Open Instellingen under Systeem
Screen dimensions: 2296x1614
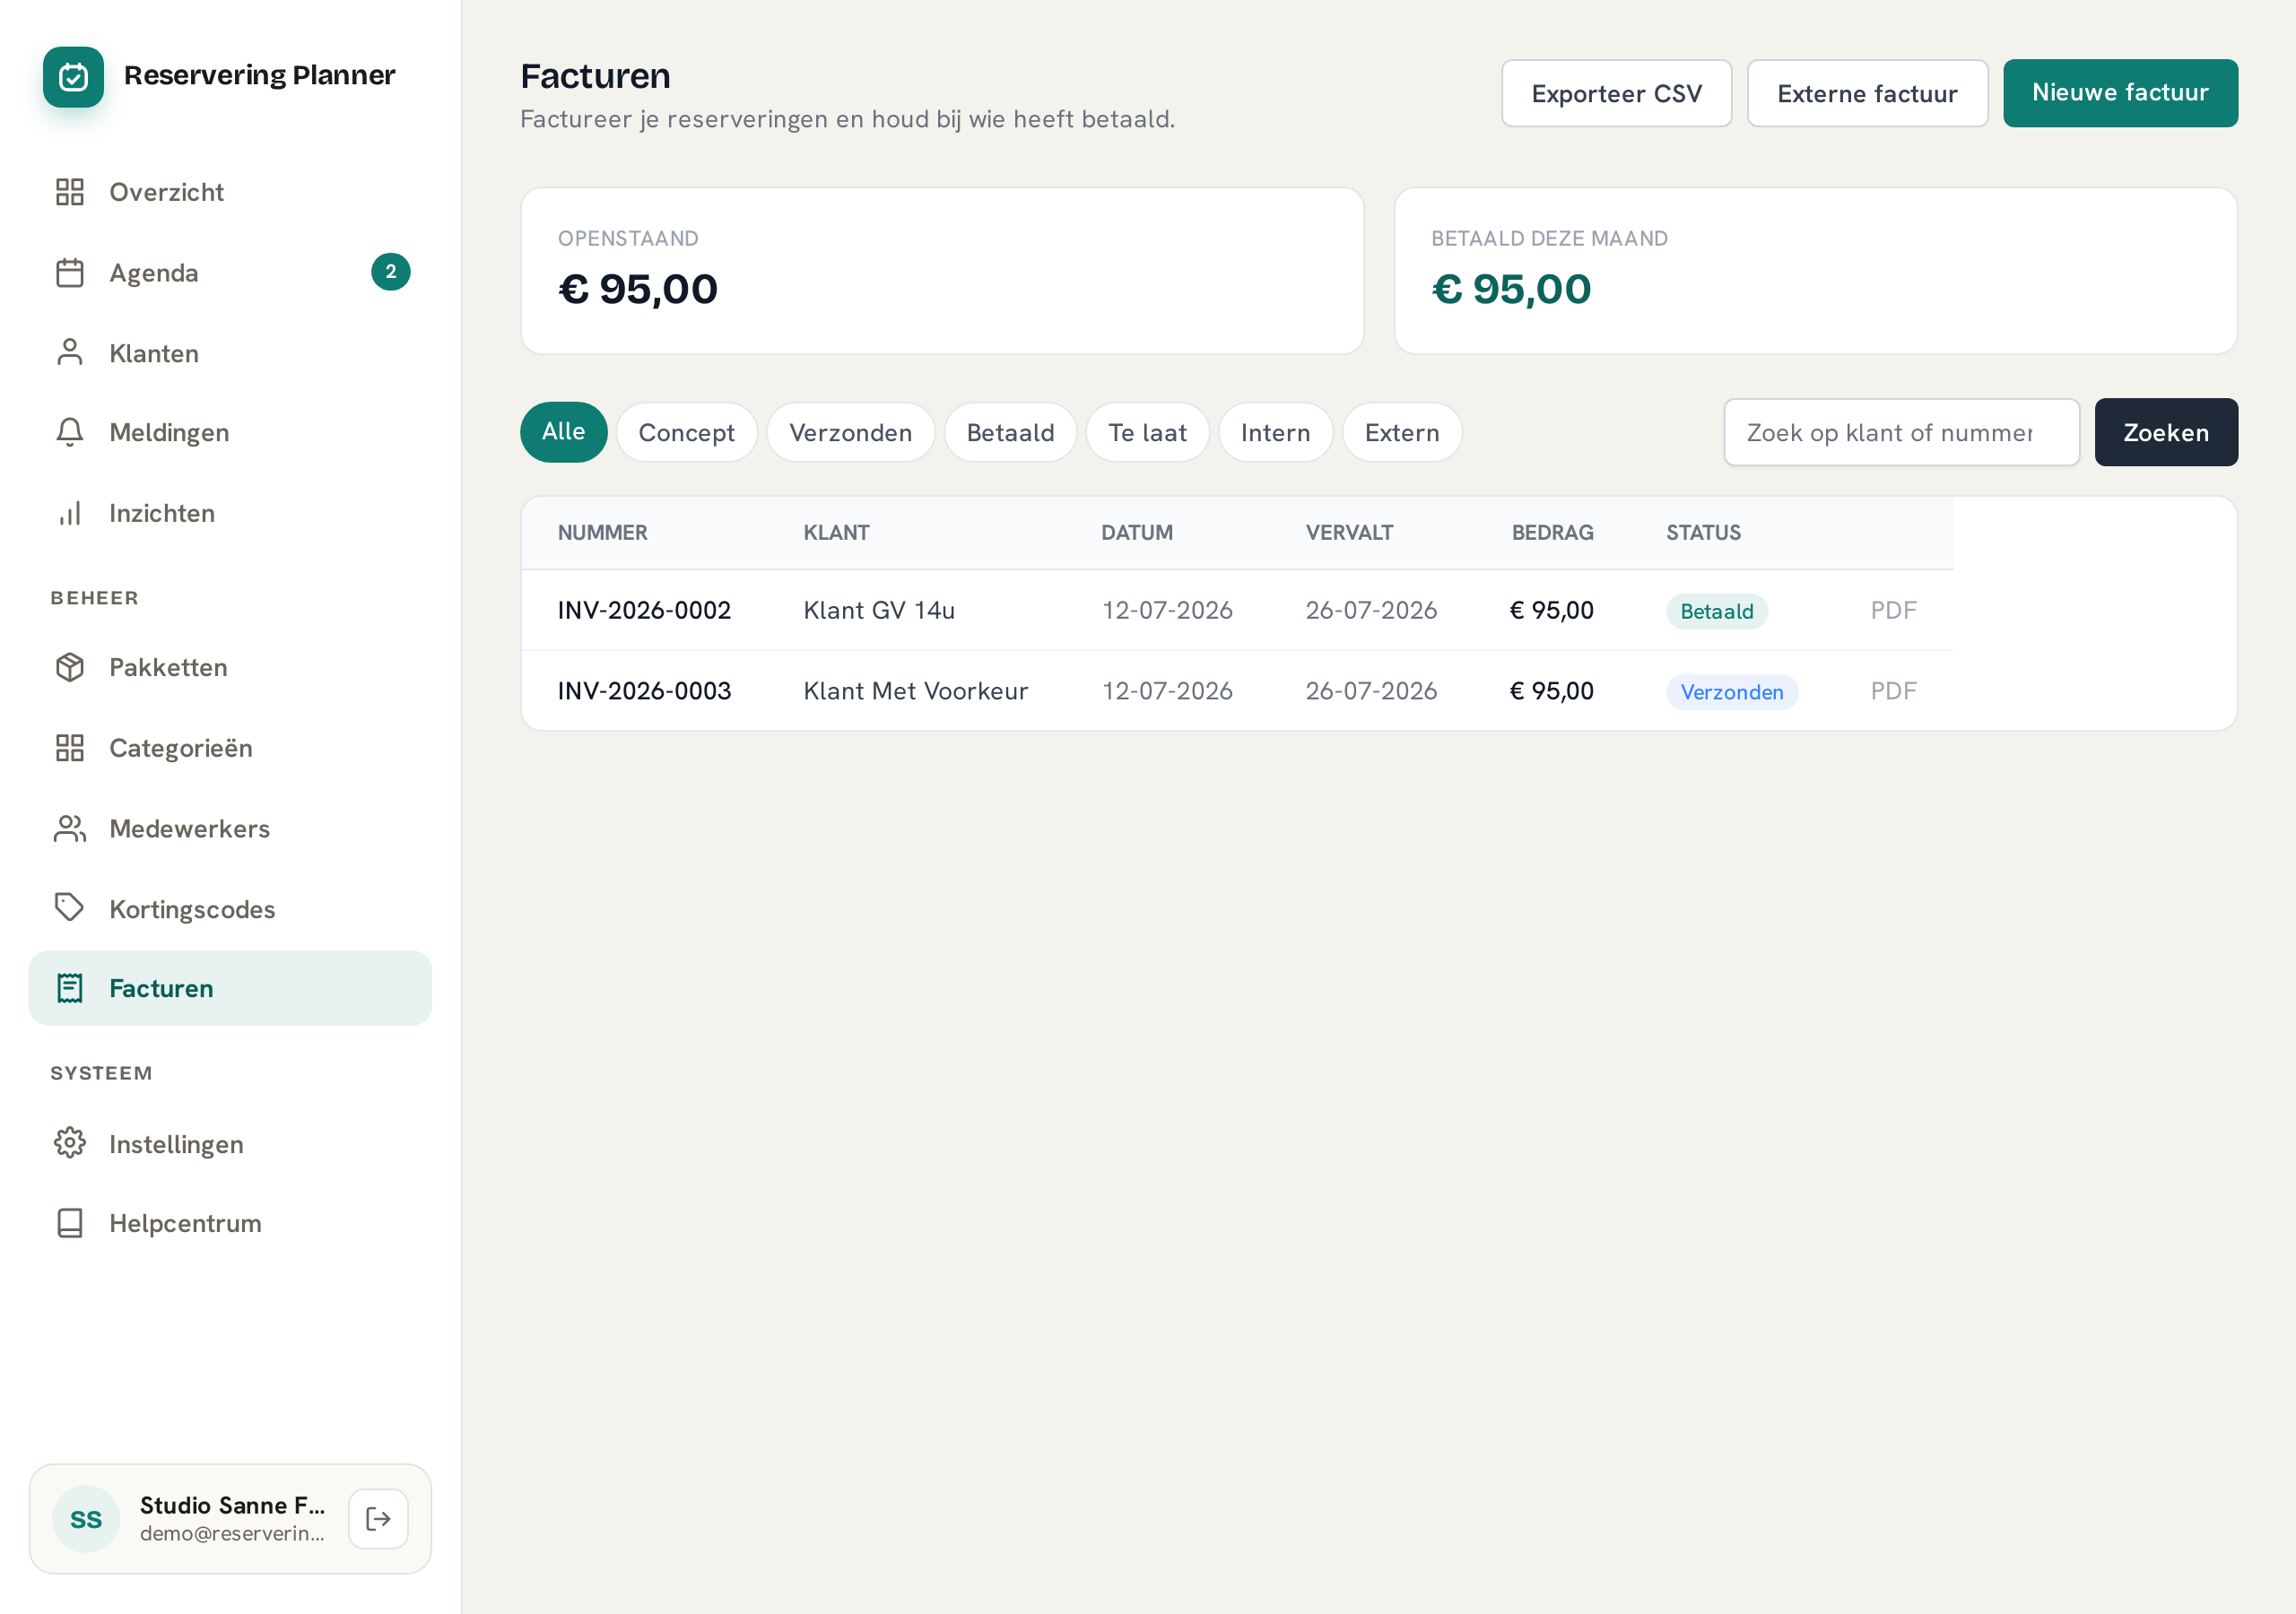[230, 1143]
